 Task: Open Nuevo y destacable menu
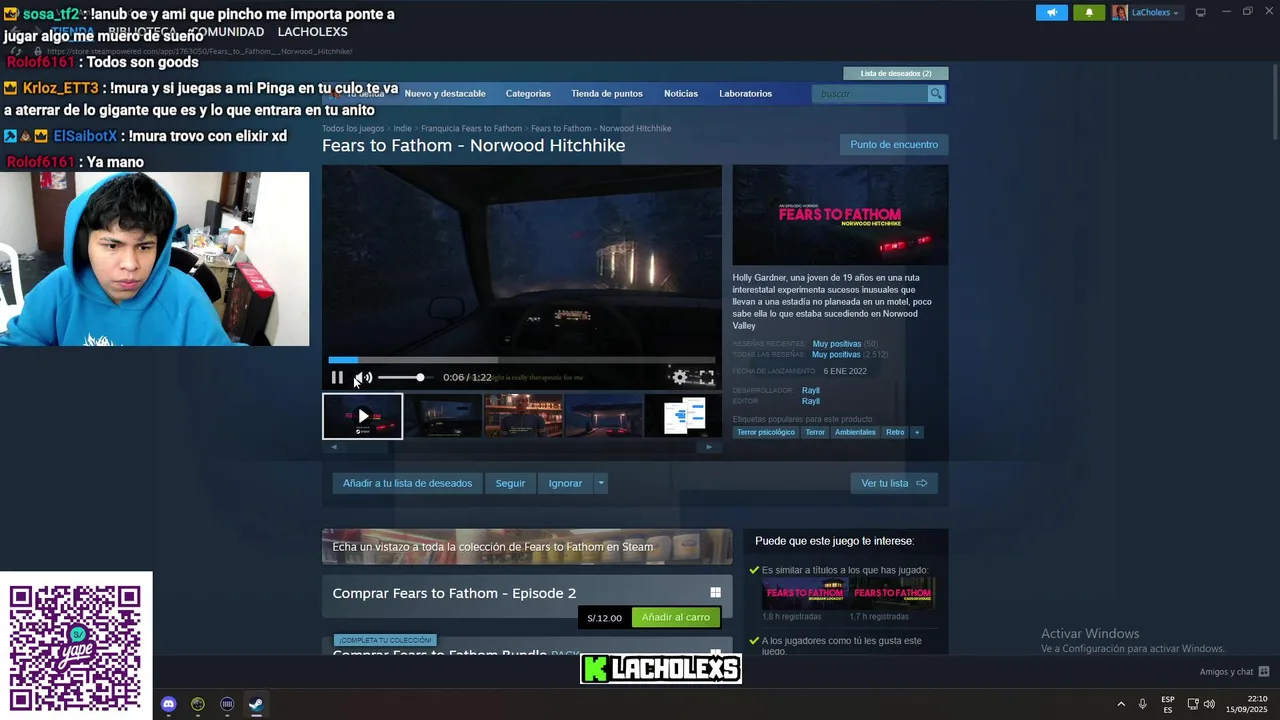(x=445, y=93)
